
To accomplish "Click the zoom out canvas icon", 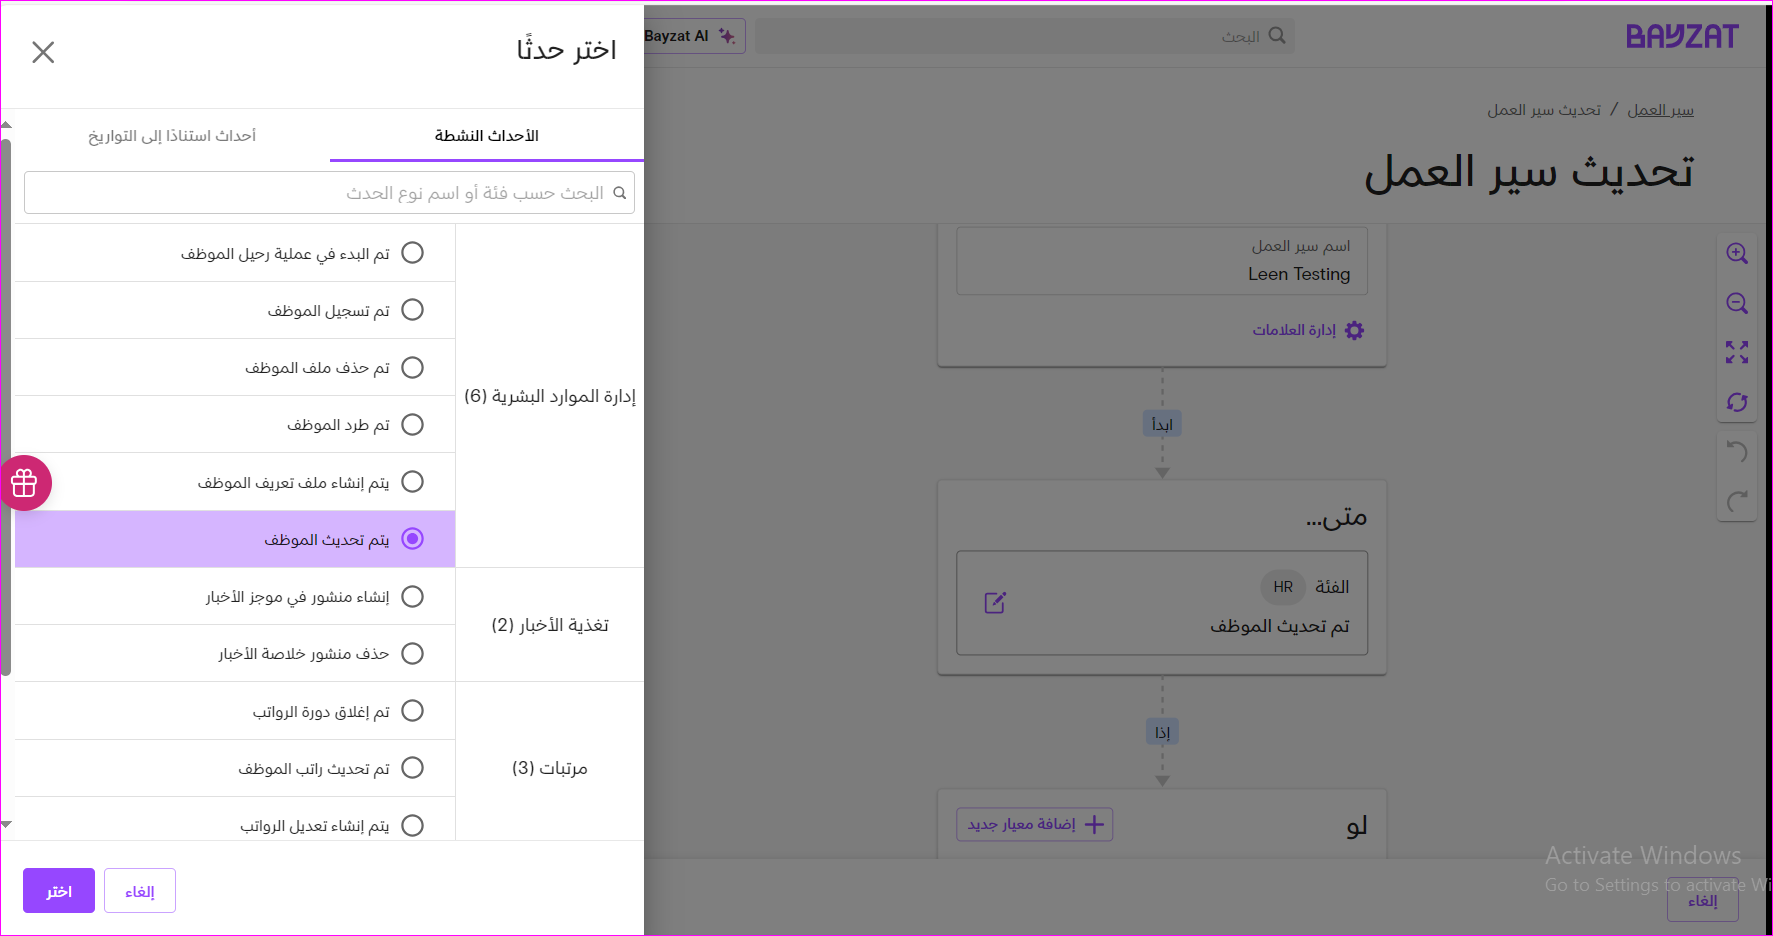I will [x=1737, y=303].
